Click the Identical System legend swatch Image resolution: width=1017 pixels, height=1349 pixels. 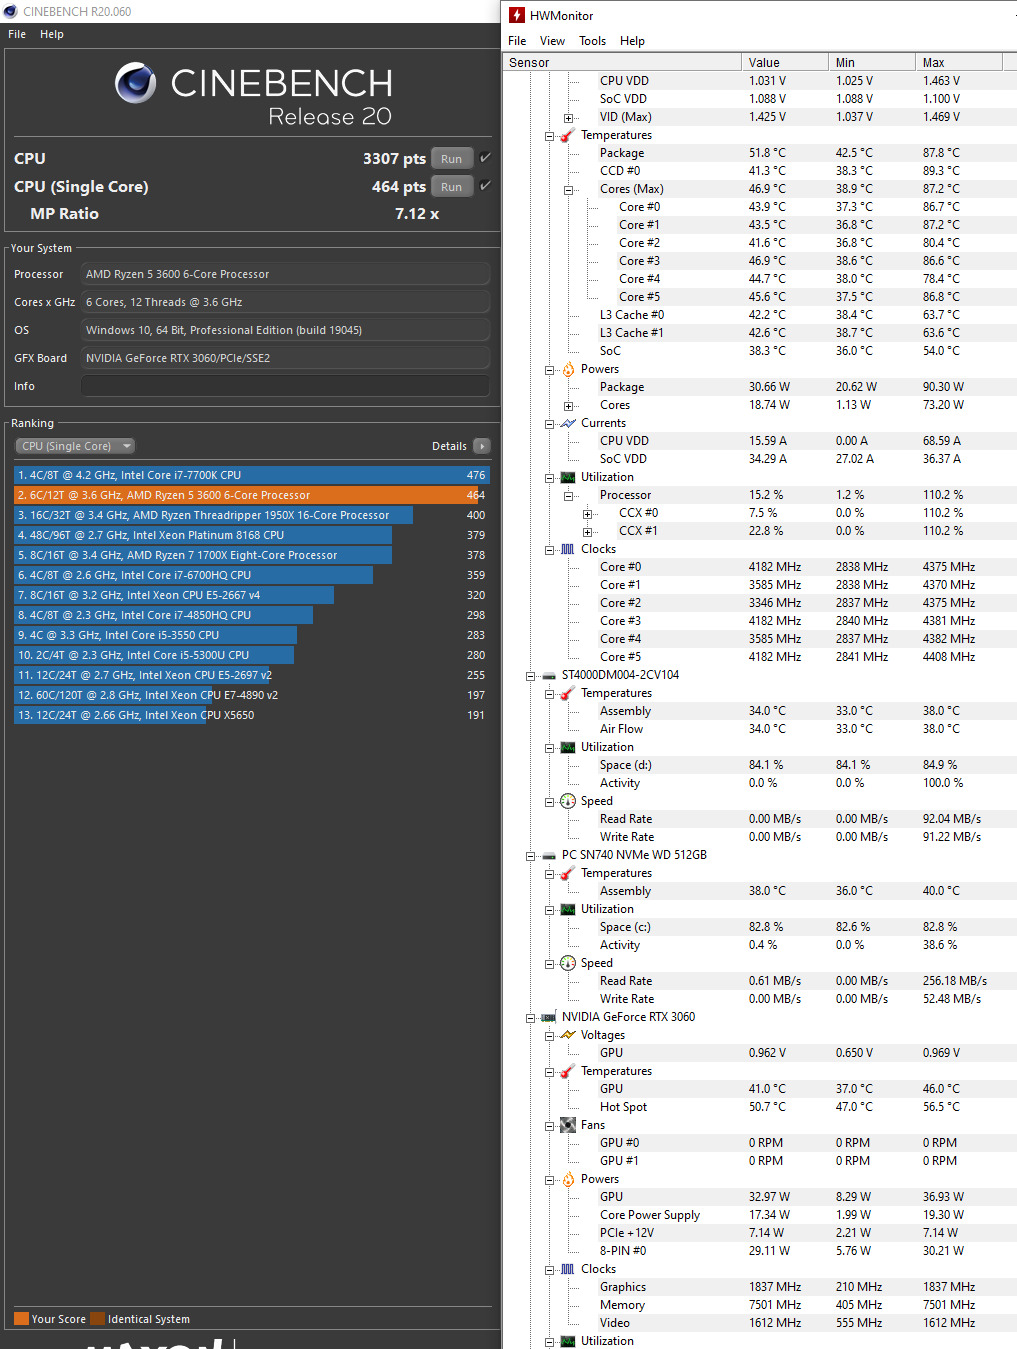click(x=98, y=1318)
